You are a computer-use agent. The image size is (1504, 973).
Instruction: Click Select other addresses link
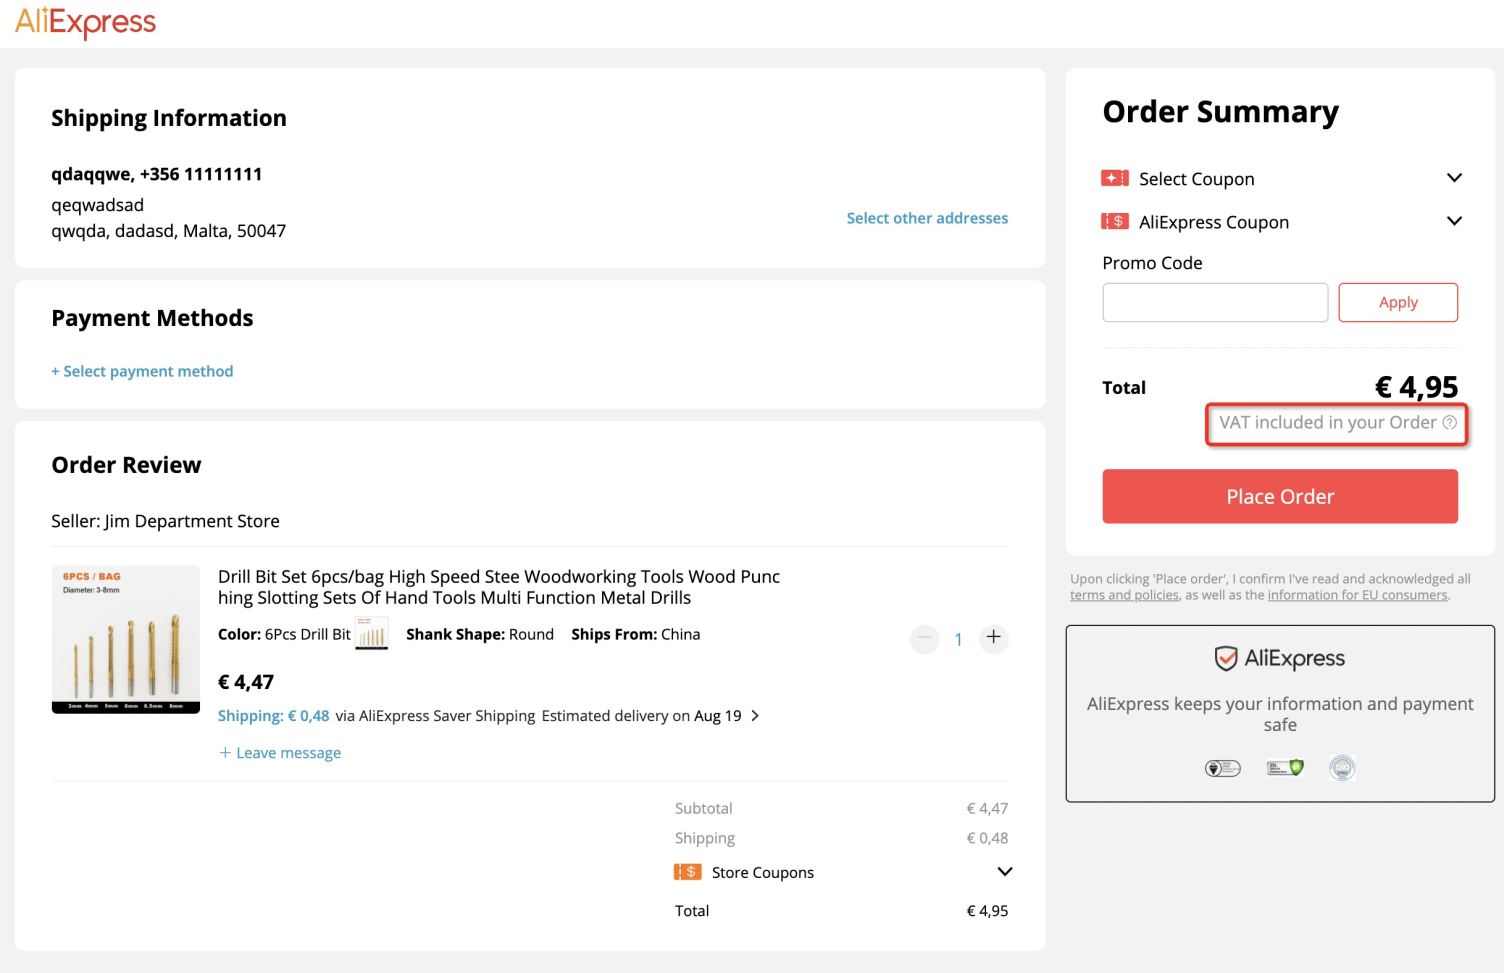pos(926,218)
